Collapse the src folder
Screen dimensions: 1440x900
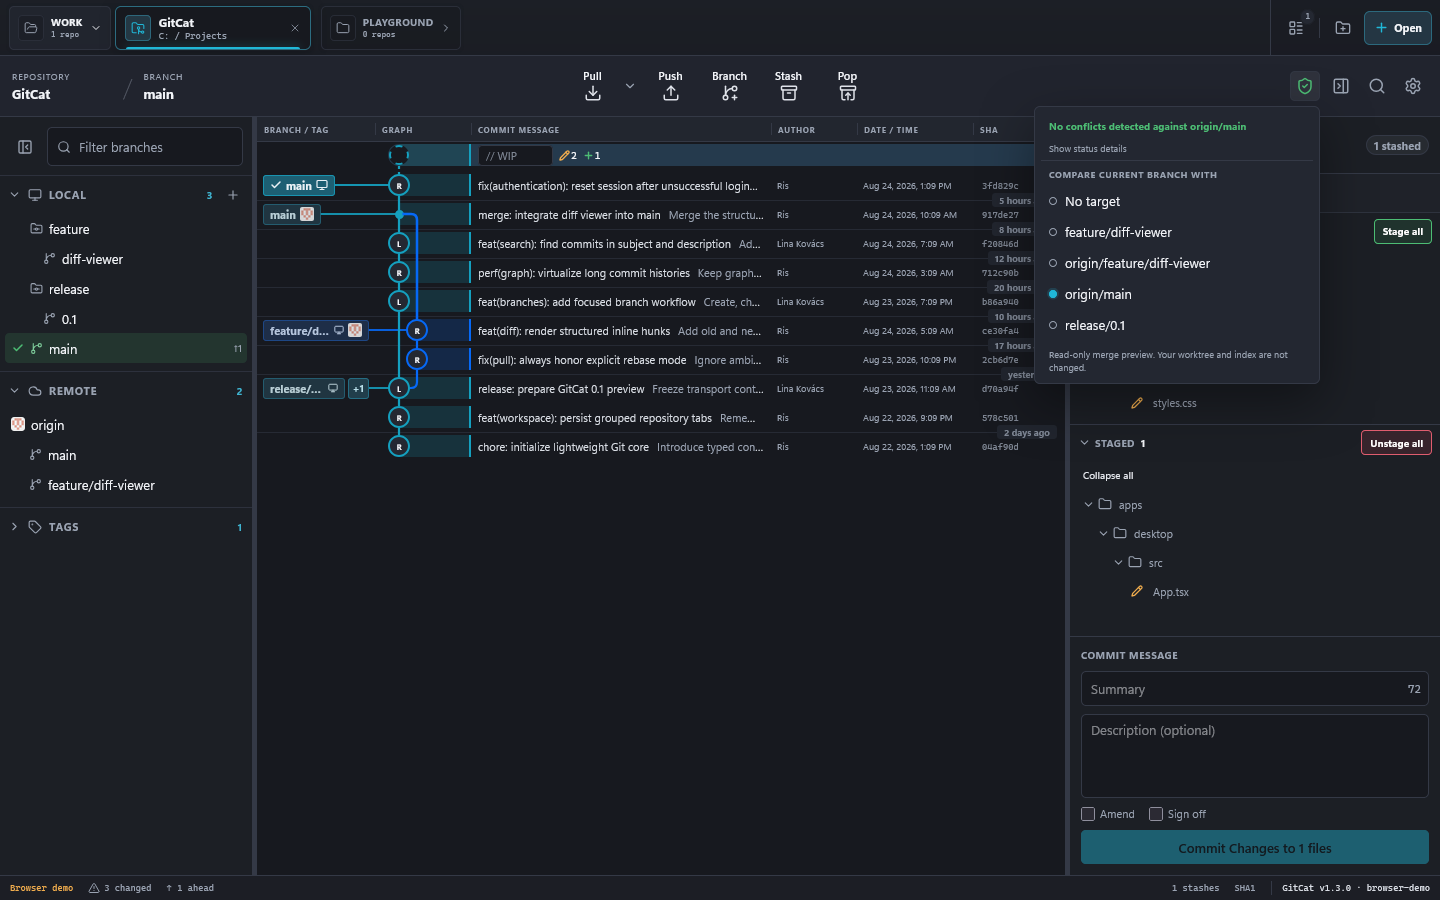click(1119, 563)
